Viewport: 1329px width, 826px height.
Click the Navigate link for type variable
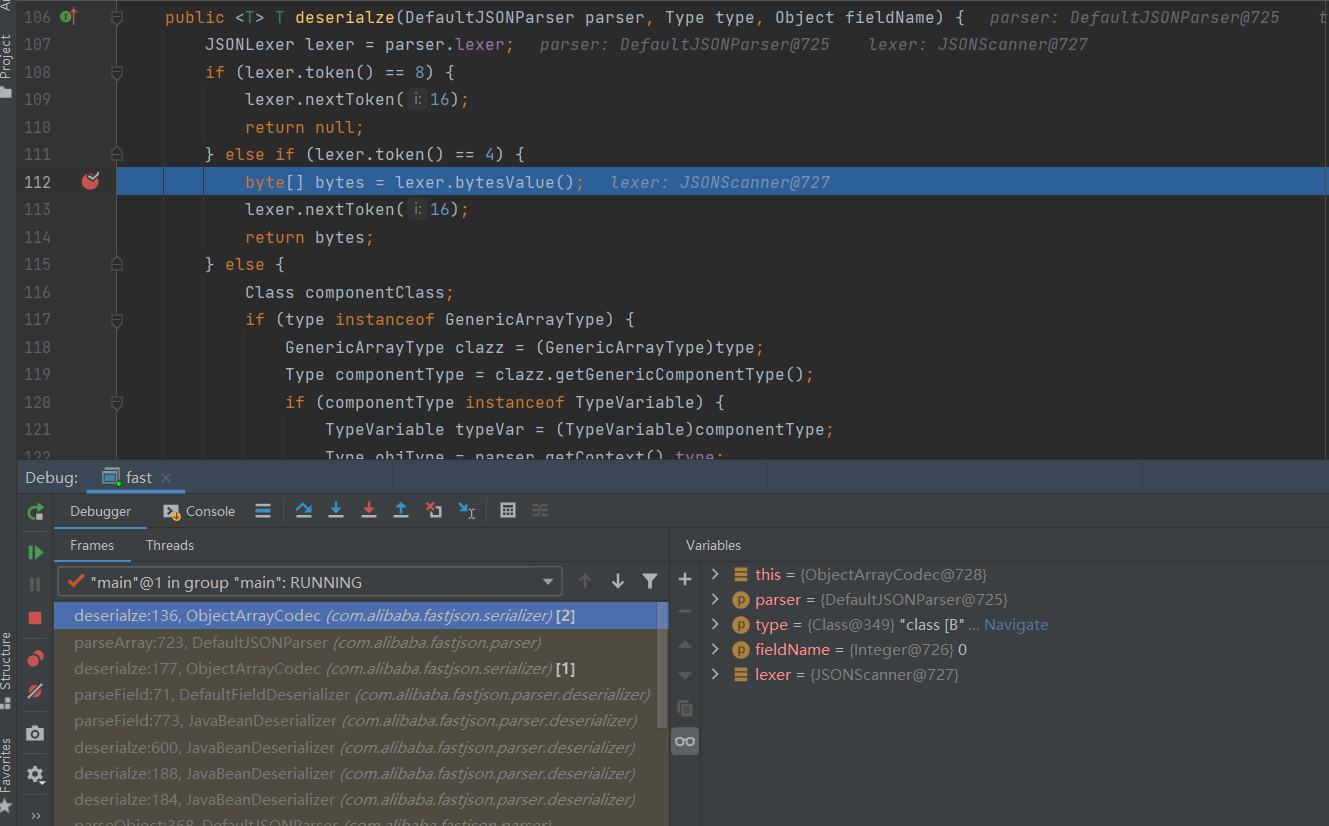pyautogui.click(x=1016, y=624)
